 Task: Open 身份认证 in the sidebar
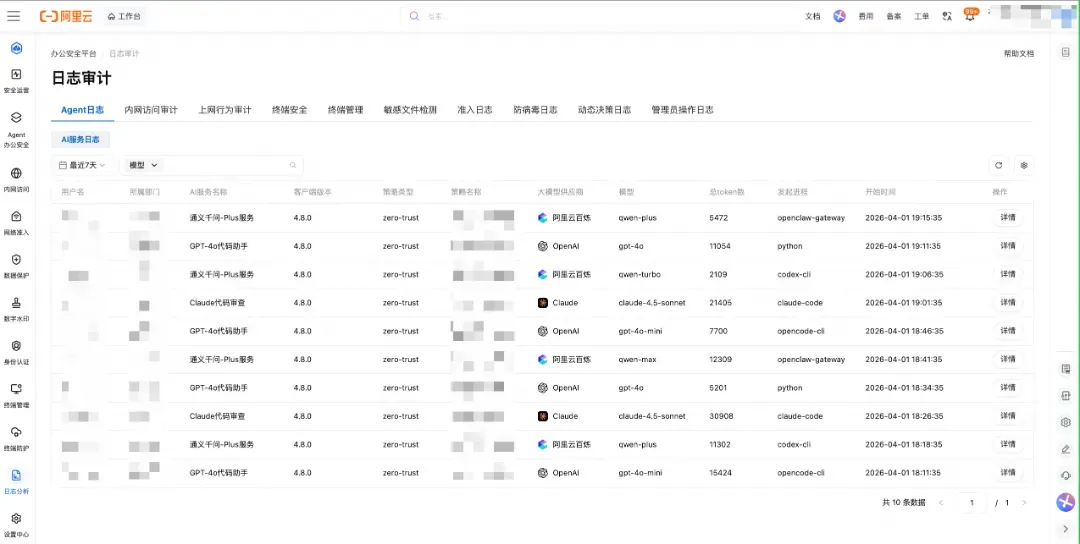coord(17,353)
